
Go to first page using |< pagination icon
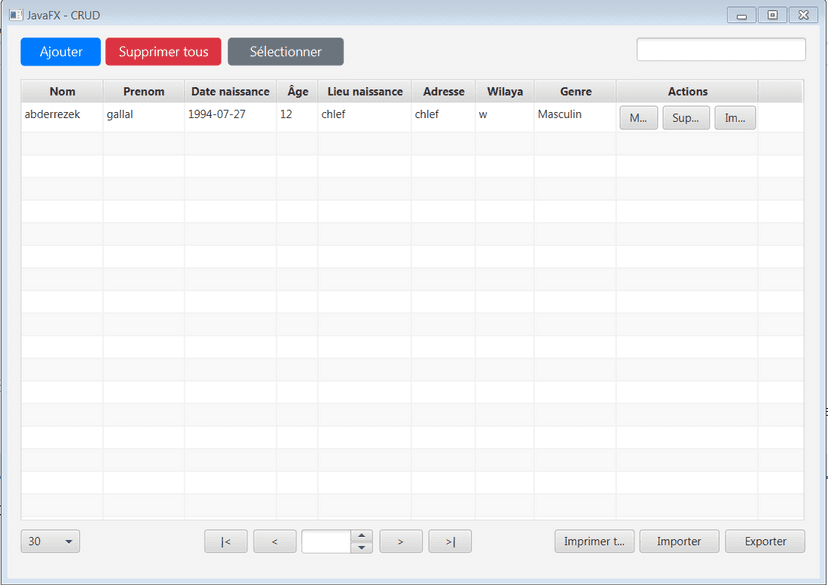226,541
